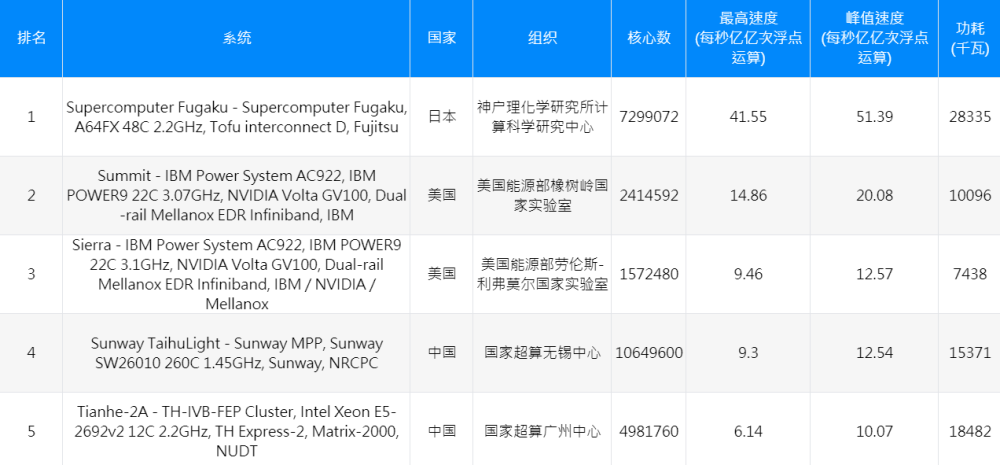Screen dimensions: 1000x465
Task: Click the 国家超算广州中心 organization cell
Action: click(x=543, y=432)
